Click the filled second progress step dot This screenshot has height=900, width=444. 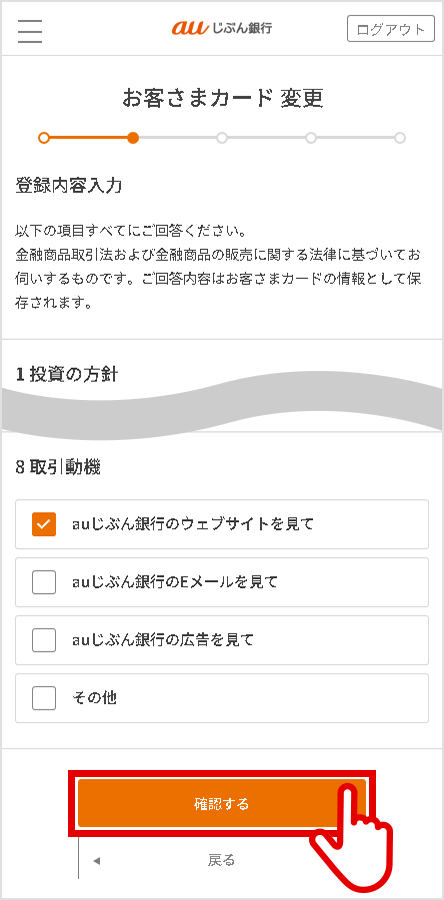133,138
